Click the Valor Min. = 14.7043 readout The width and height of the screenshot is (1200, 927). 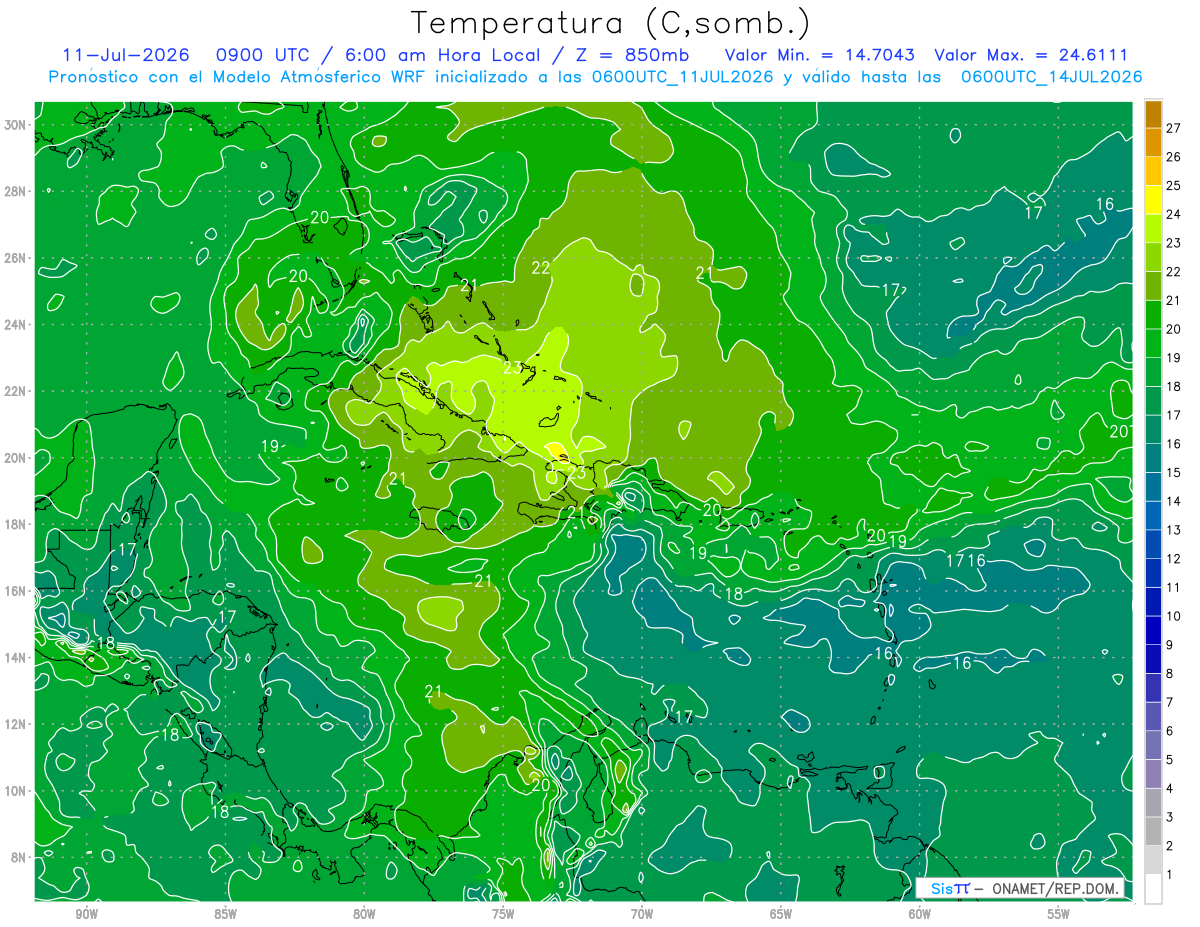click(x=819, y=55)
